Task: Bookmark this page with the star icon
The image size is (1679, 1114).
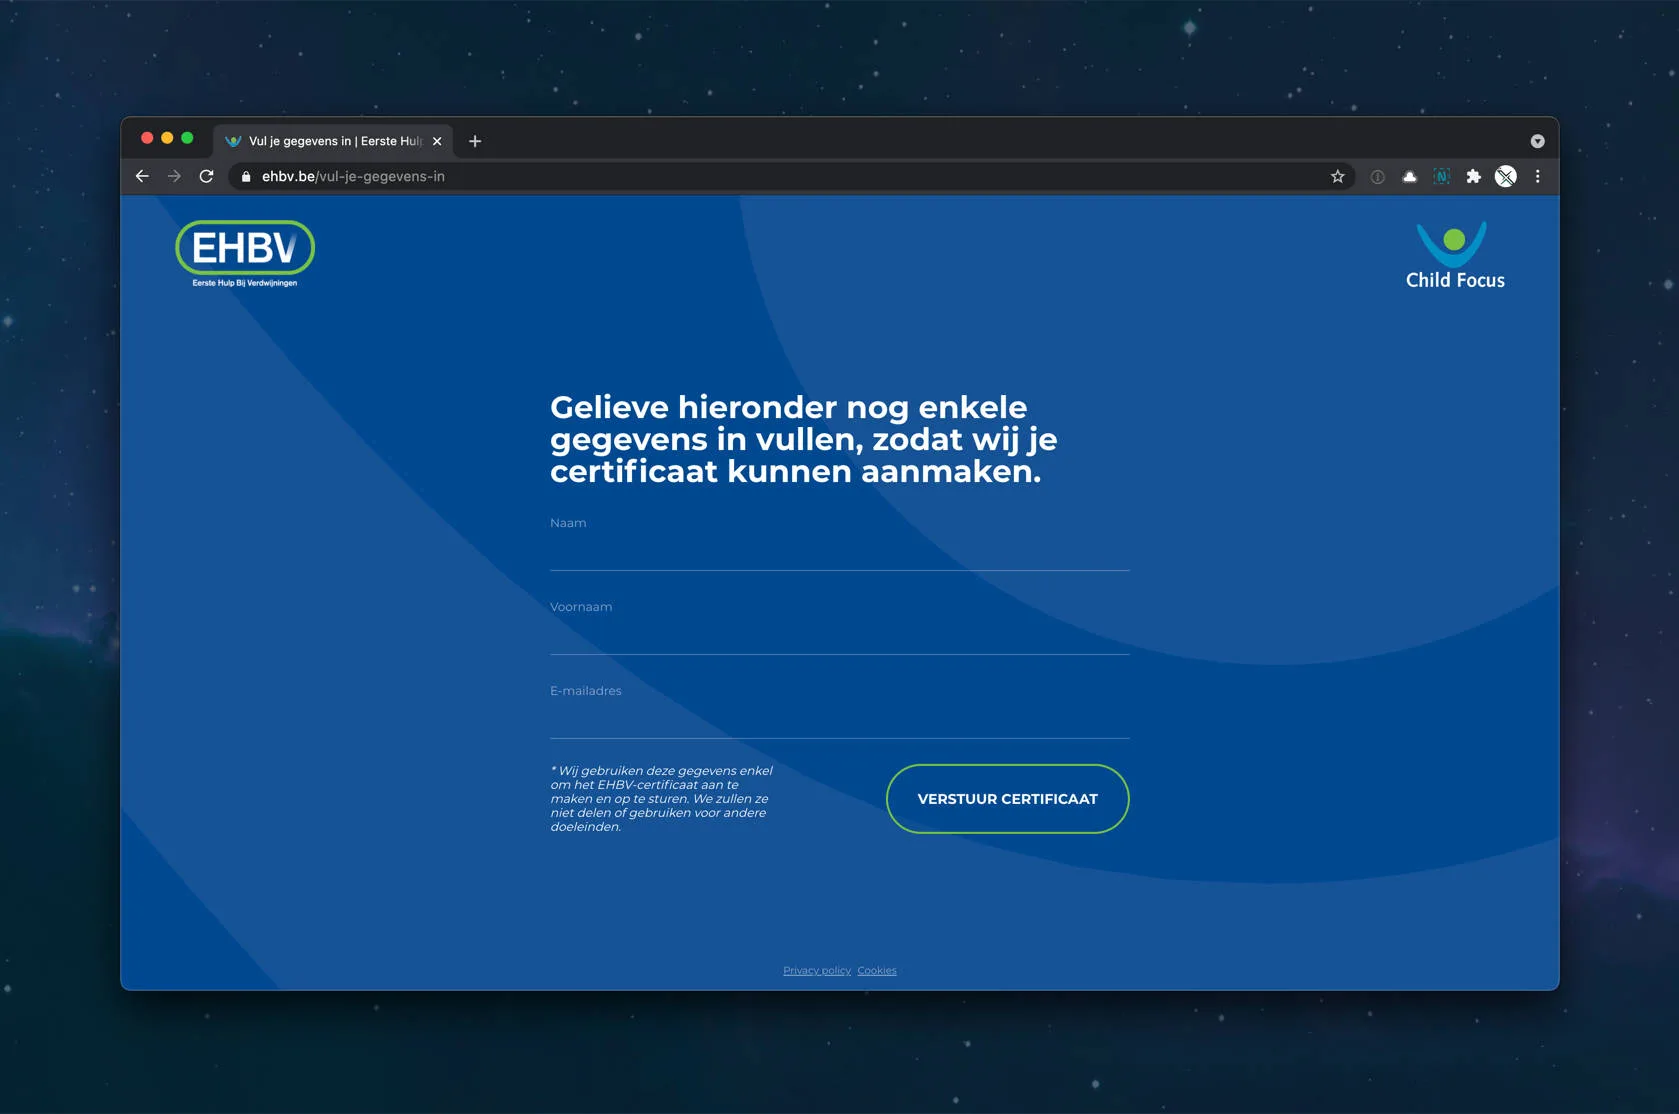Action: tap(1337, 176)
